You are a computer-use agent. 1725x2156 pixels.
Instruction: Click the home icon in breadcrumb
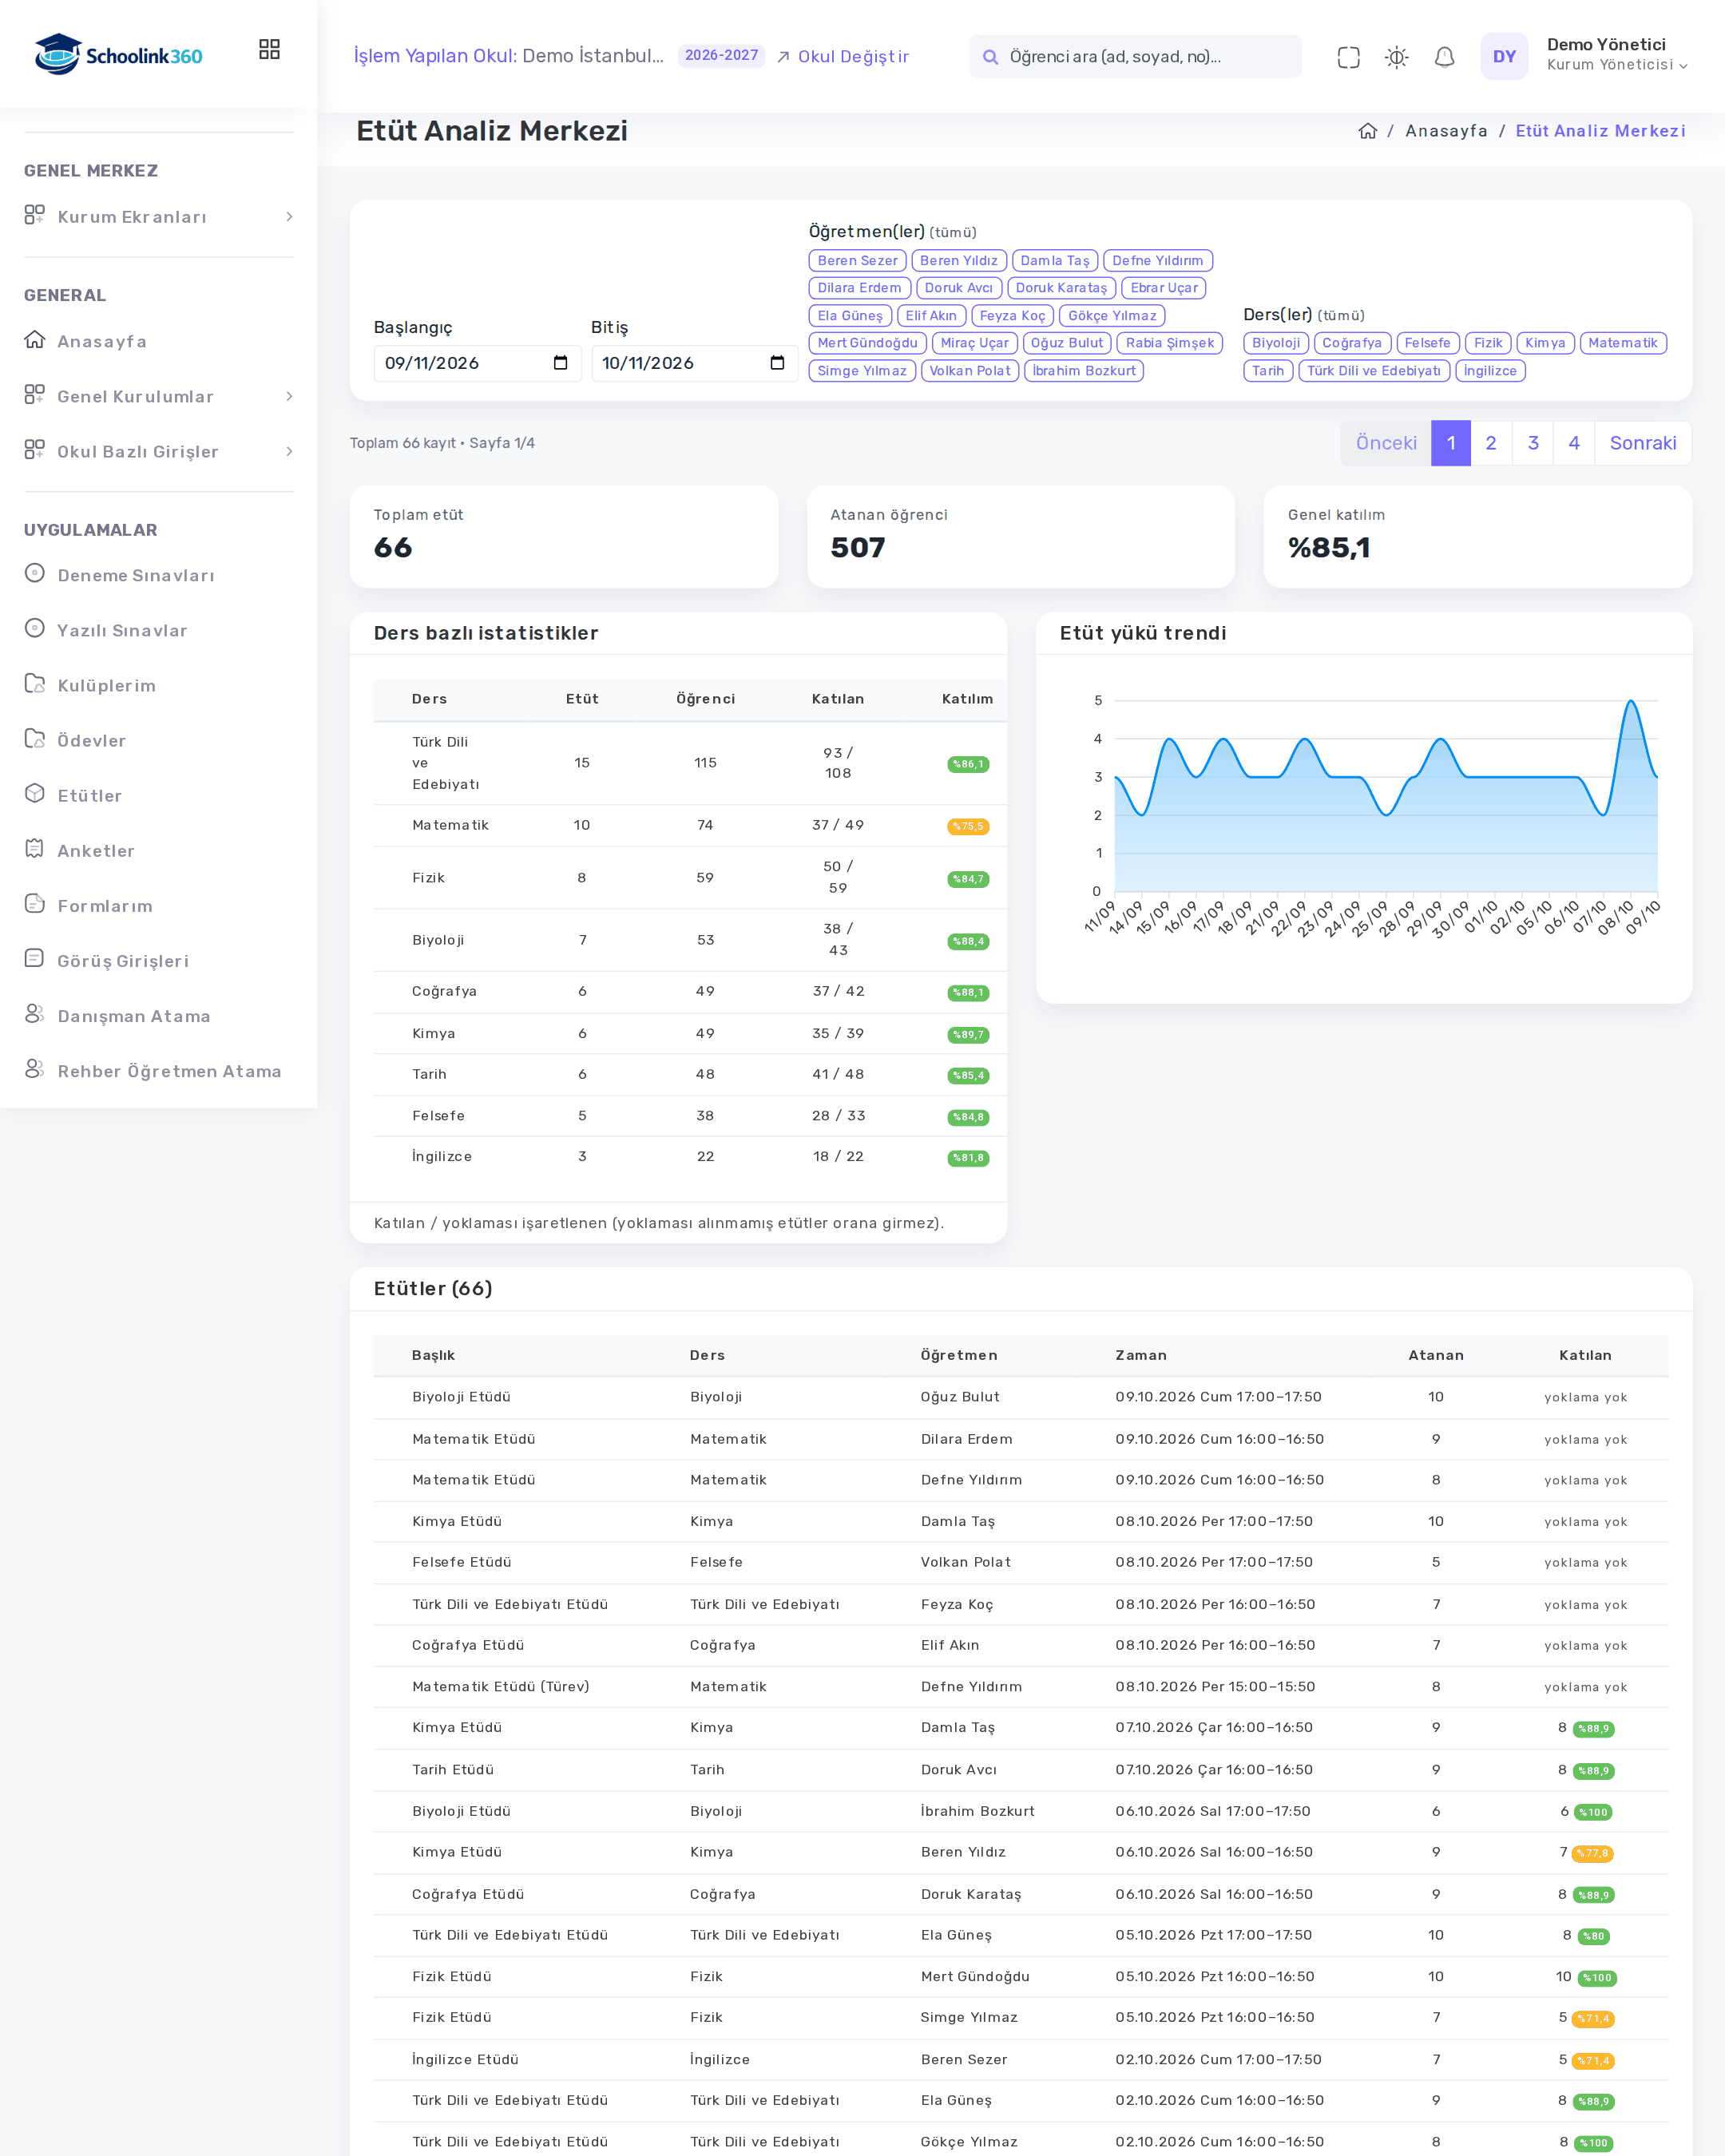coord(1367,131)
